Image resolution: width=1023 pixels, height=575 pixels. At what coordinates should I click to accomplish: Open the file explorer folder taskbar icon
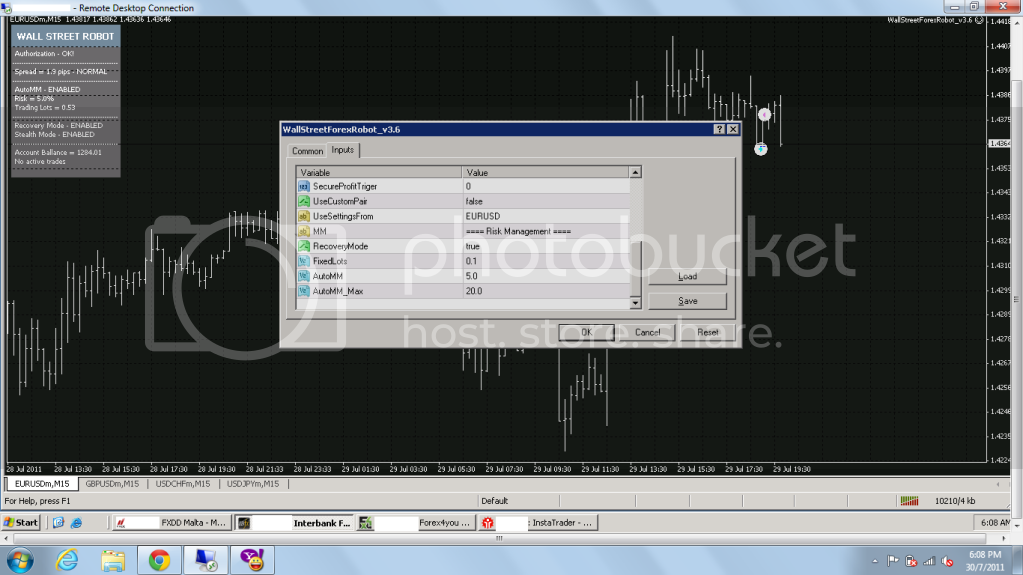113,560
